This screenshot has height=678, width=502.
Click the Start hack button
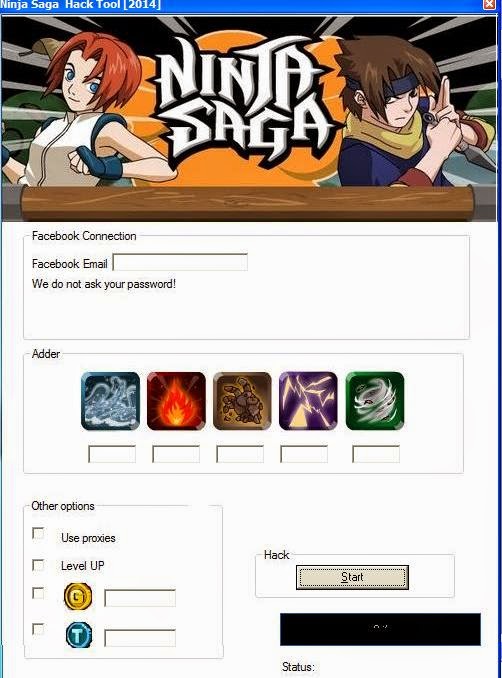coord(352,577)
